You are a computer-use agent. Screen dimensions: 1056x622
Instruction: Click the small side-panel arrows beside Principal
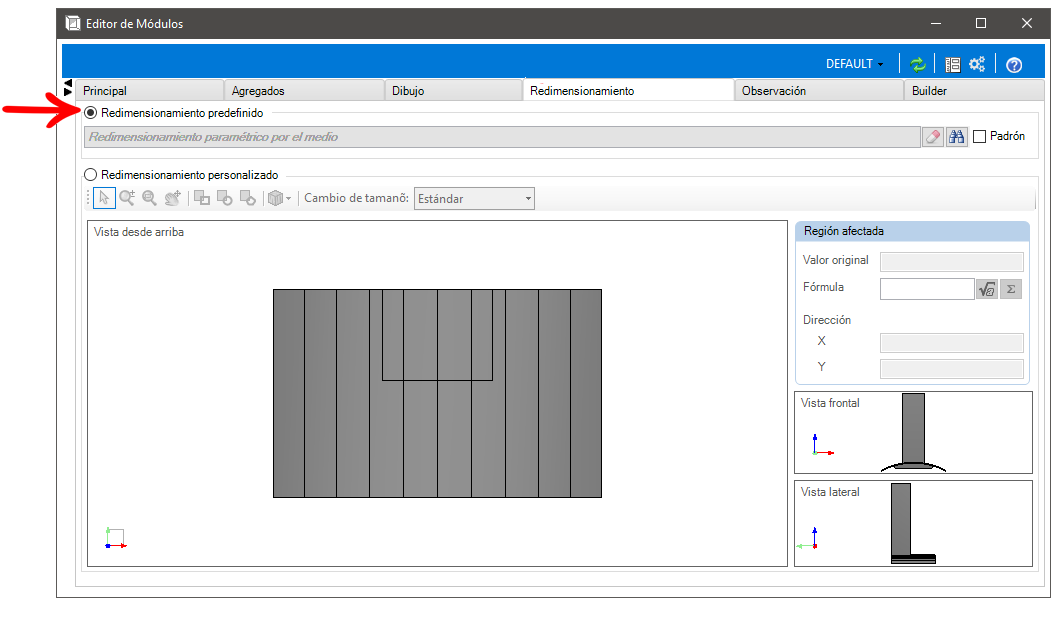(x=67, y=87)
